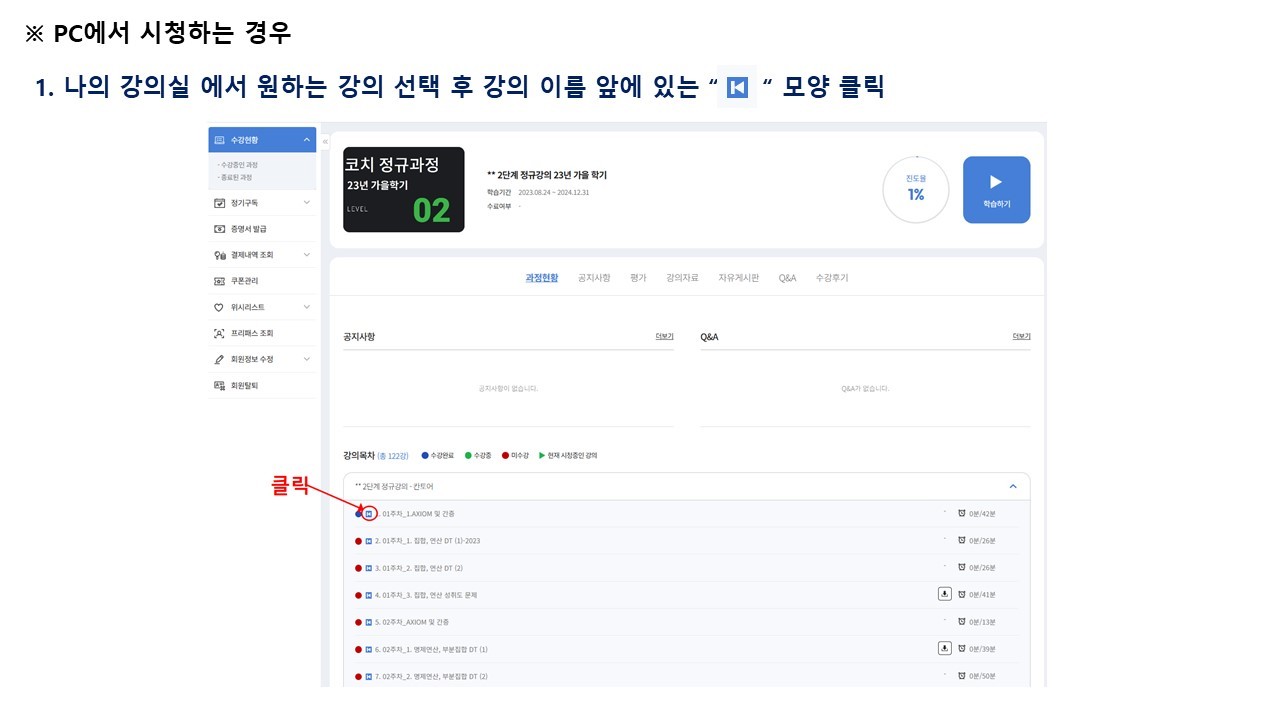The image size is (1280, 720).
Task: Expand the 위시리스트 submenu chevron
Action: pyautogui.click(x=306, y=307)
